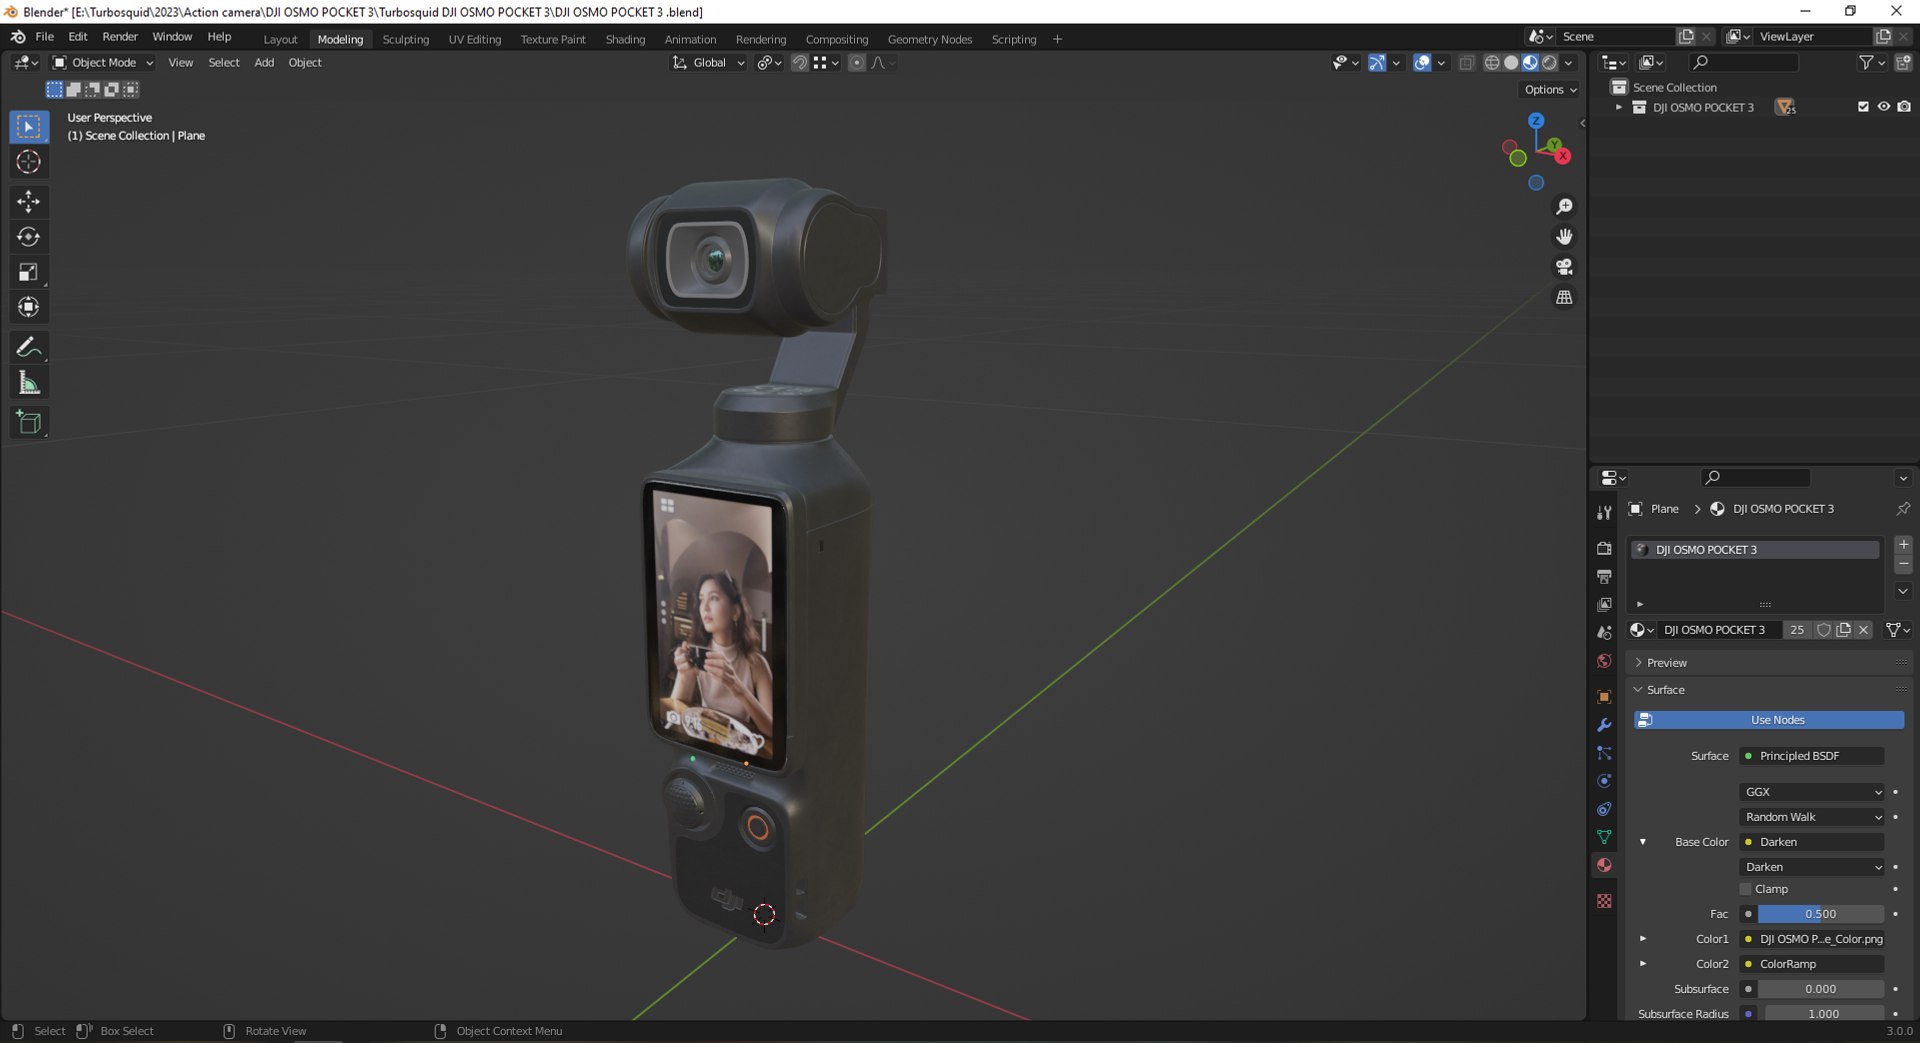Switch to Wireframe viewport shading
Screen dimensions: 1920x1043
pyautogui.click(x=1492, y=63)
